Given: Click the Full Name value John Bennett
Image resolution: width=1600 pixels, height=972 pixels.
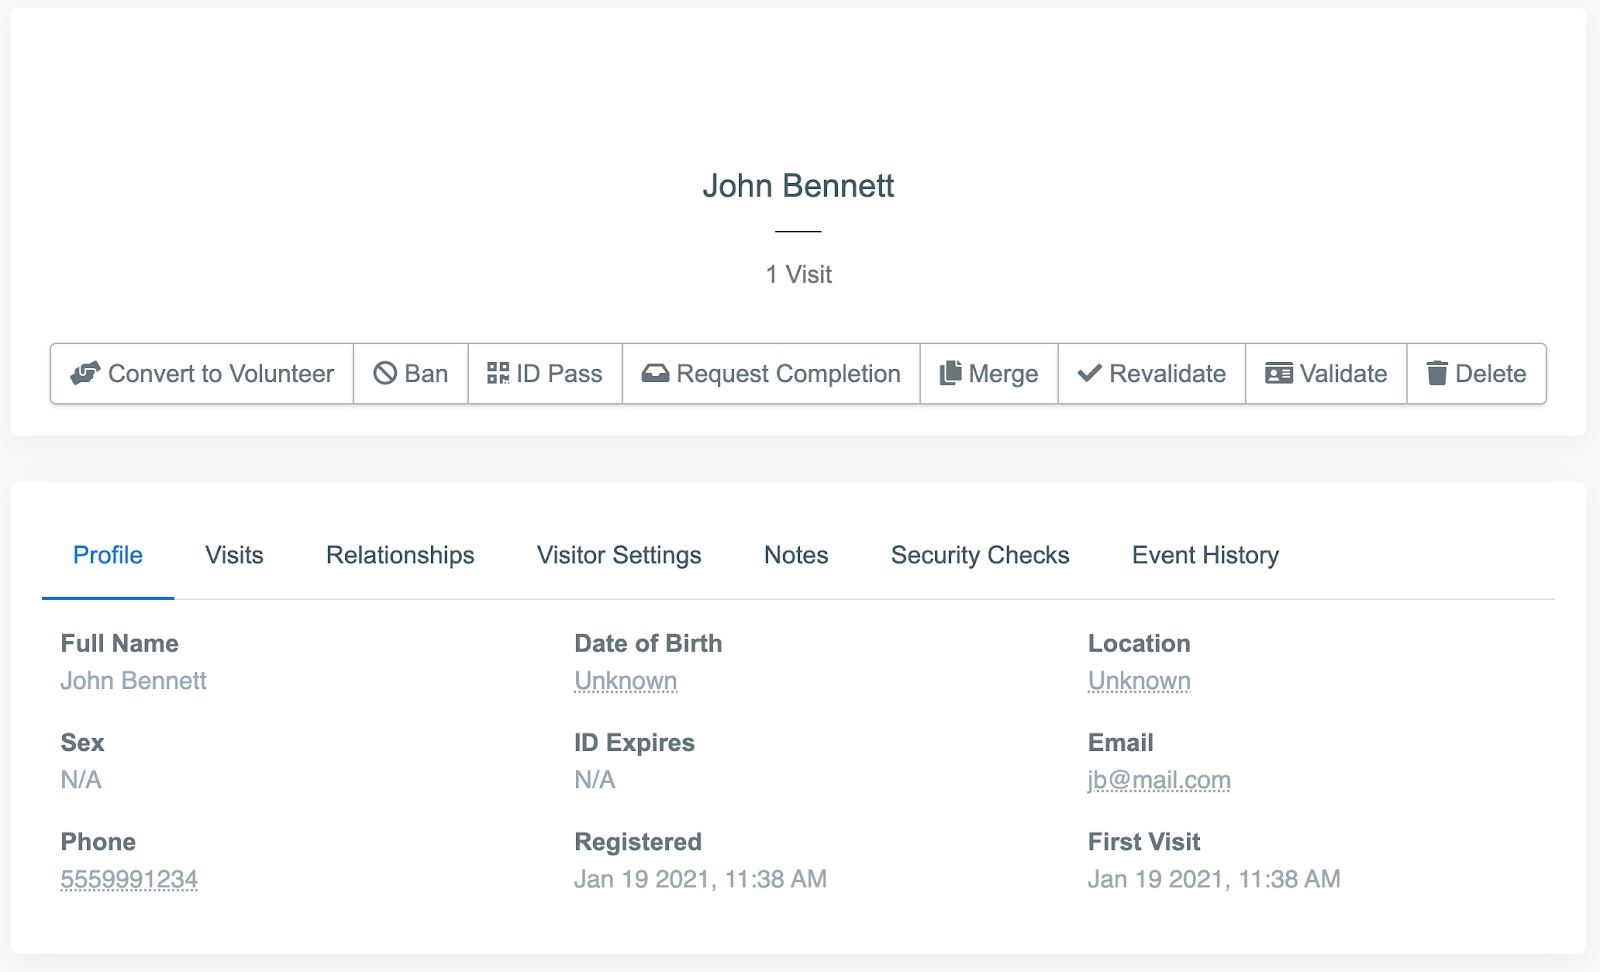Looking at the screenshot, I should point(133,681).
